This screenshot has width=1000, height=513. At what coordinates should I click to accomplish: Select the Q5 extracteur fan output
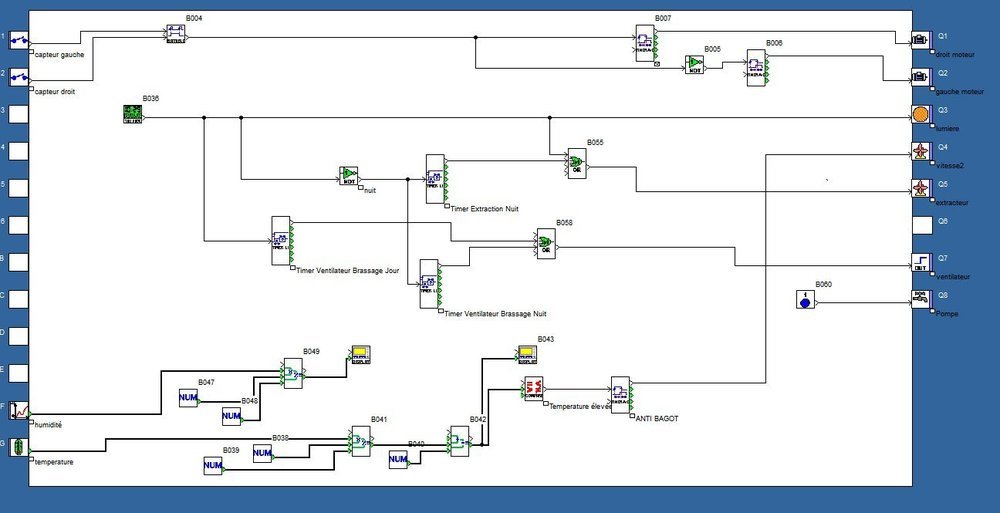click(x=920, y=189)
